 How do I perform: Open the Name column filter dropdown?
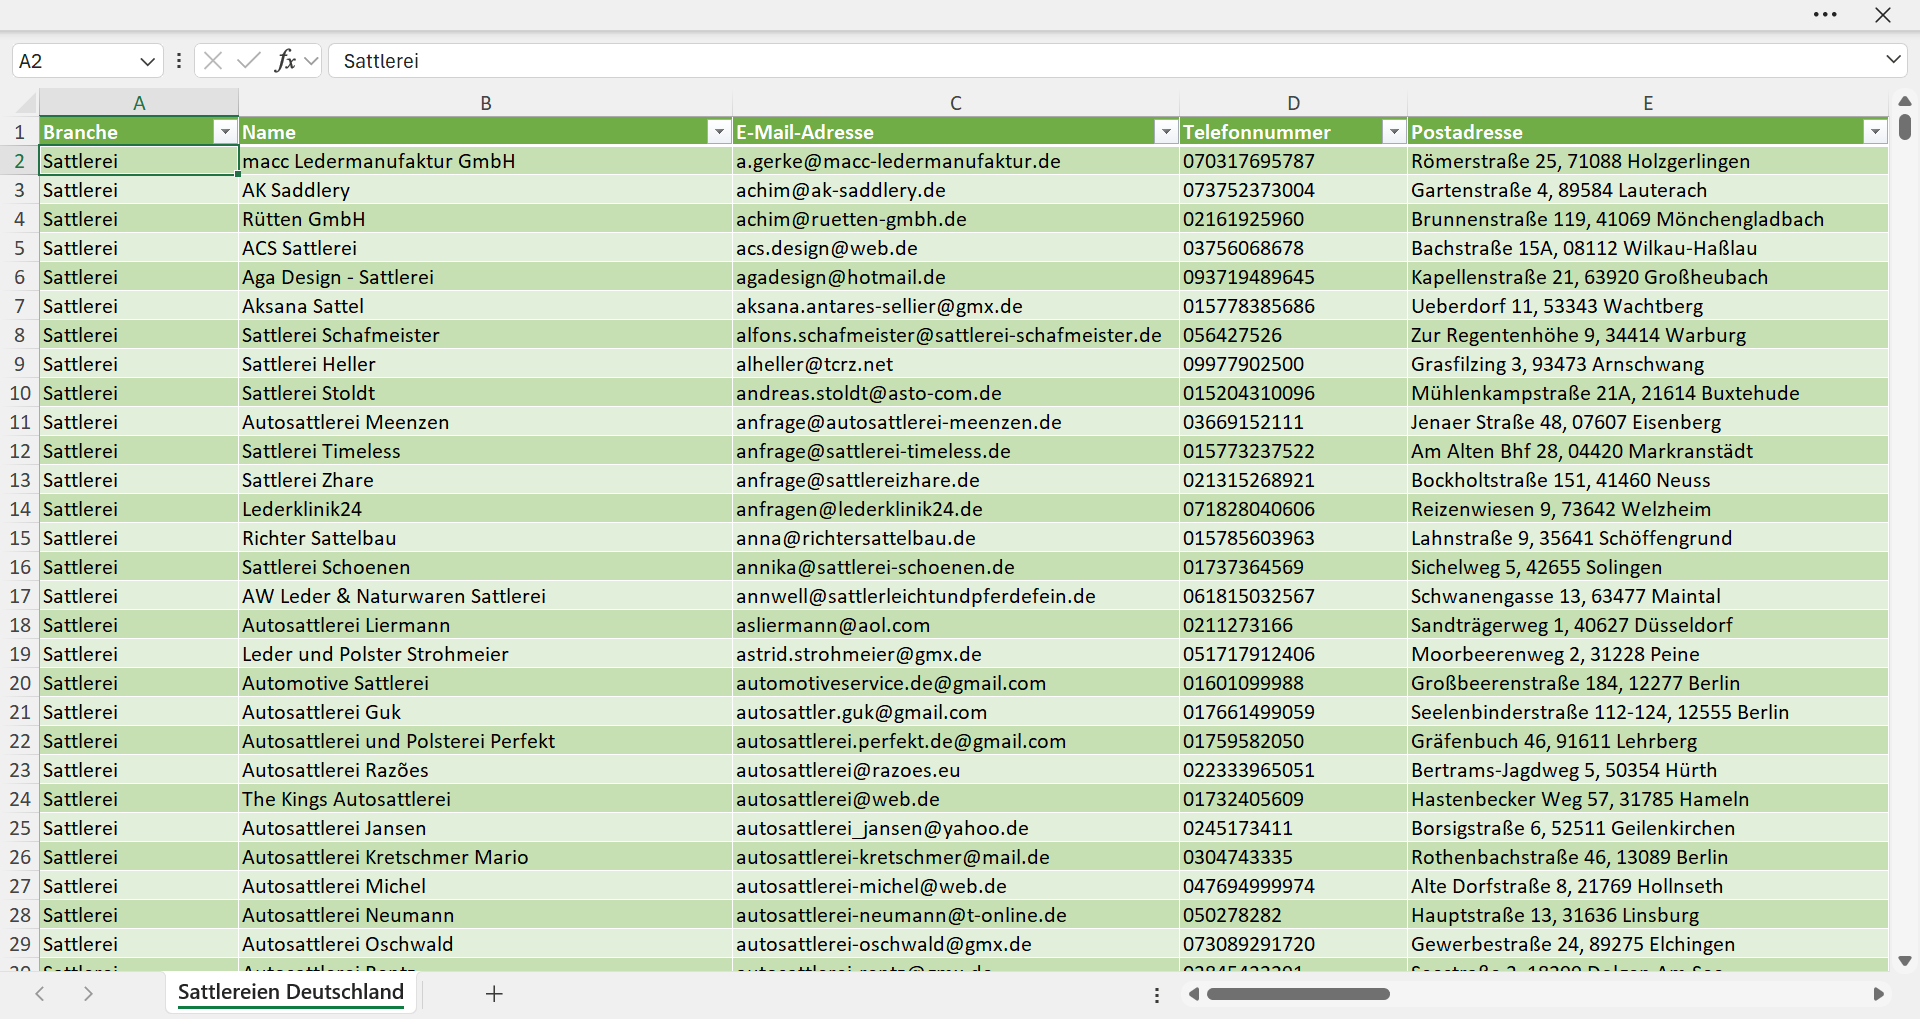click(719, 132)
